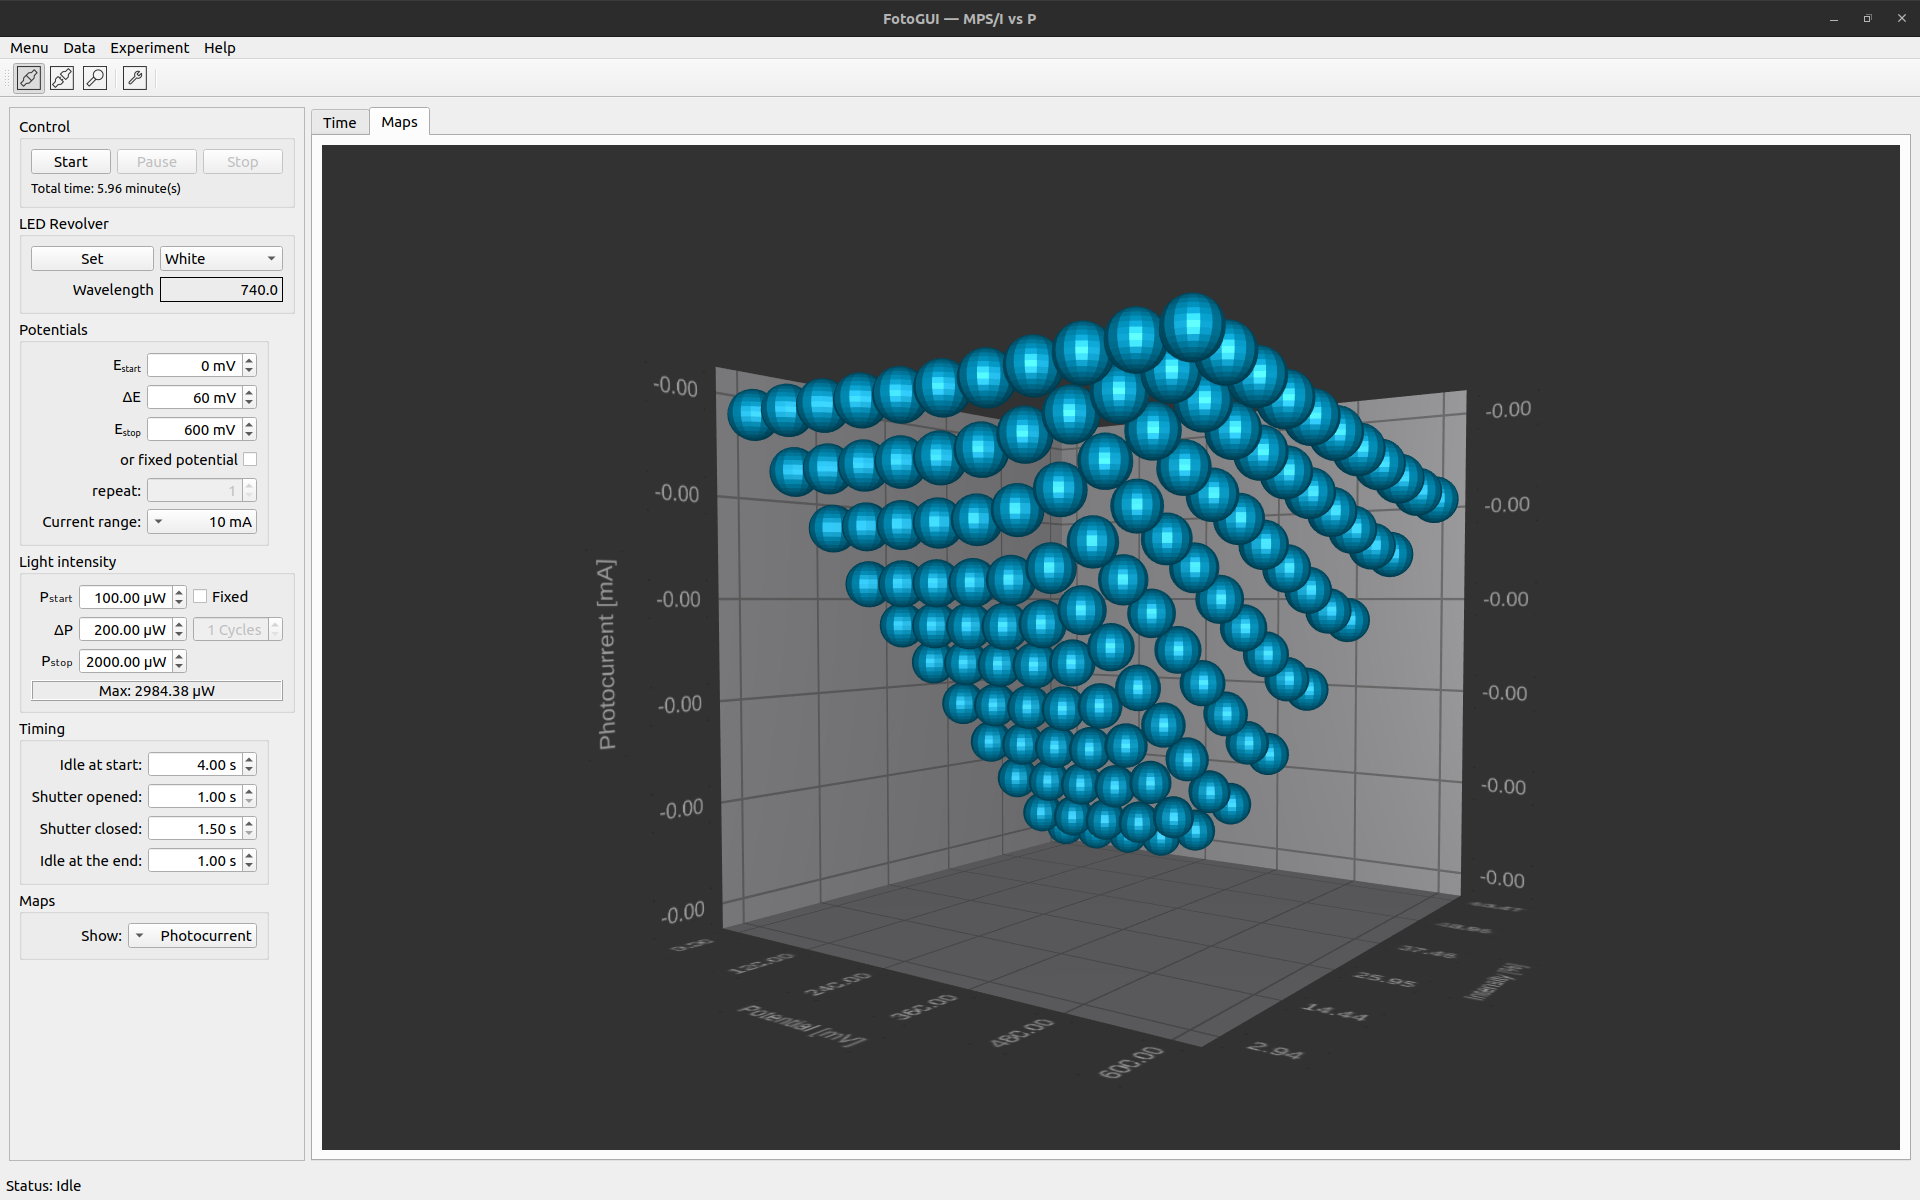Click the Max power progress bar
This screenshot has height=1200, width=1920.
click(157, 691)
